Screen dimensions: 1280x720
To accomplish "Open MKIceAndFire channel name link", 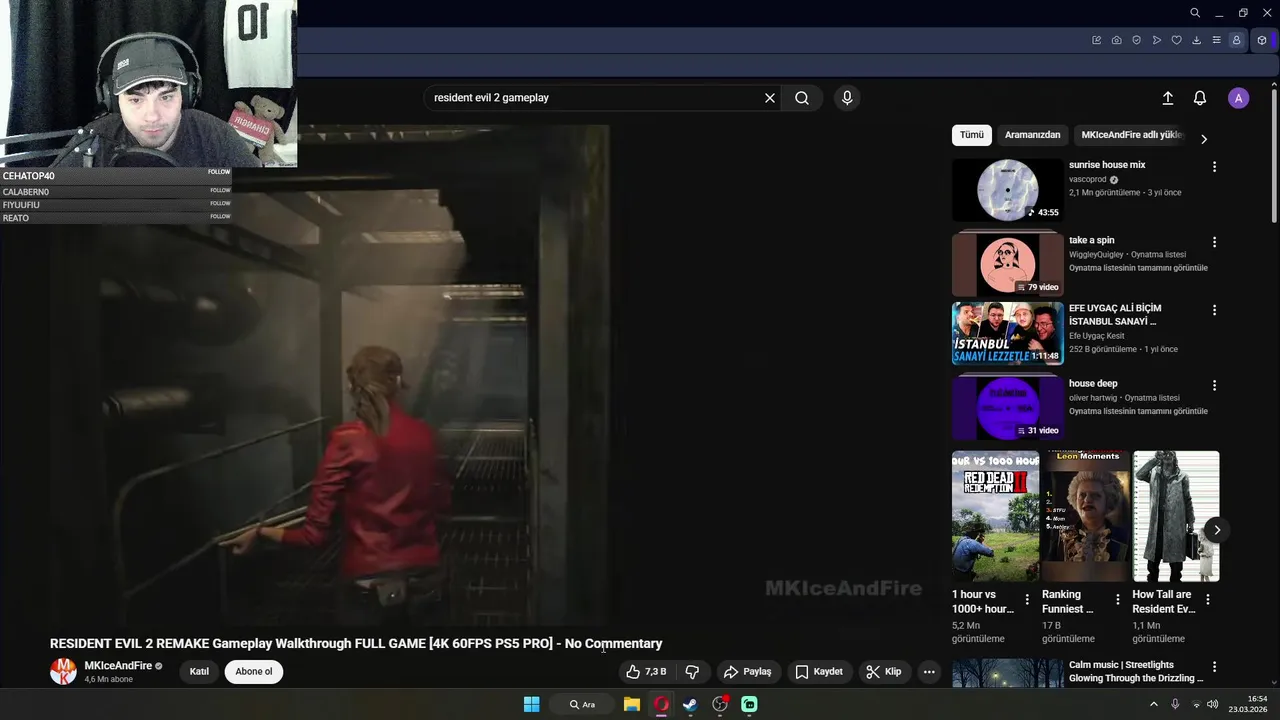I will pos(118,666).
